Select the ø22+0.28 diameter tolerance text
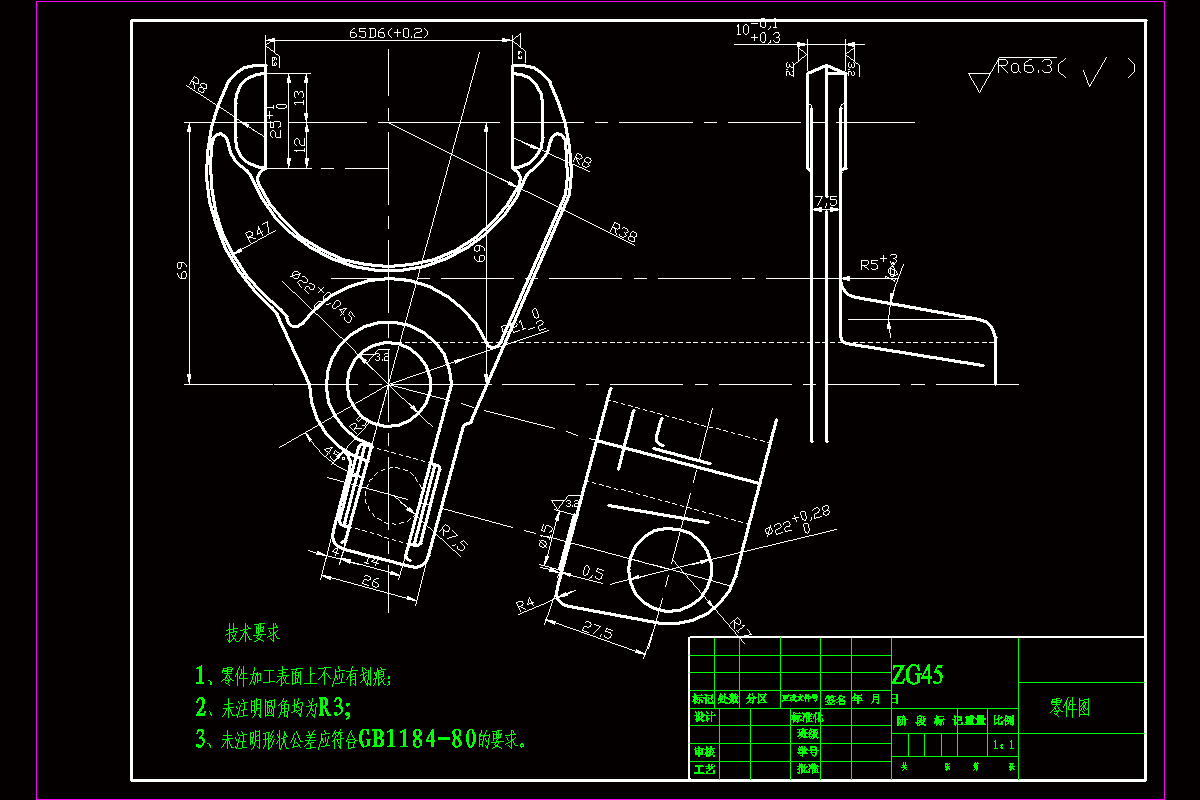The width and height of the screenshot is (1200, 800). tap(800, 520)
